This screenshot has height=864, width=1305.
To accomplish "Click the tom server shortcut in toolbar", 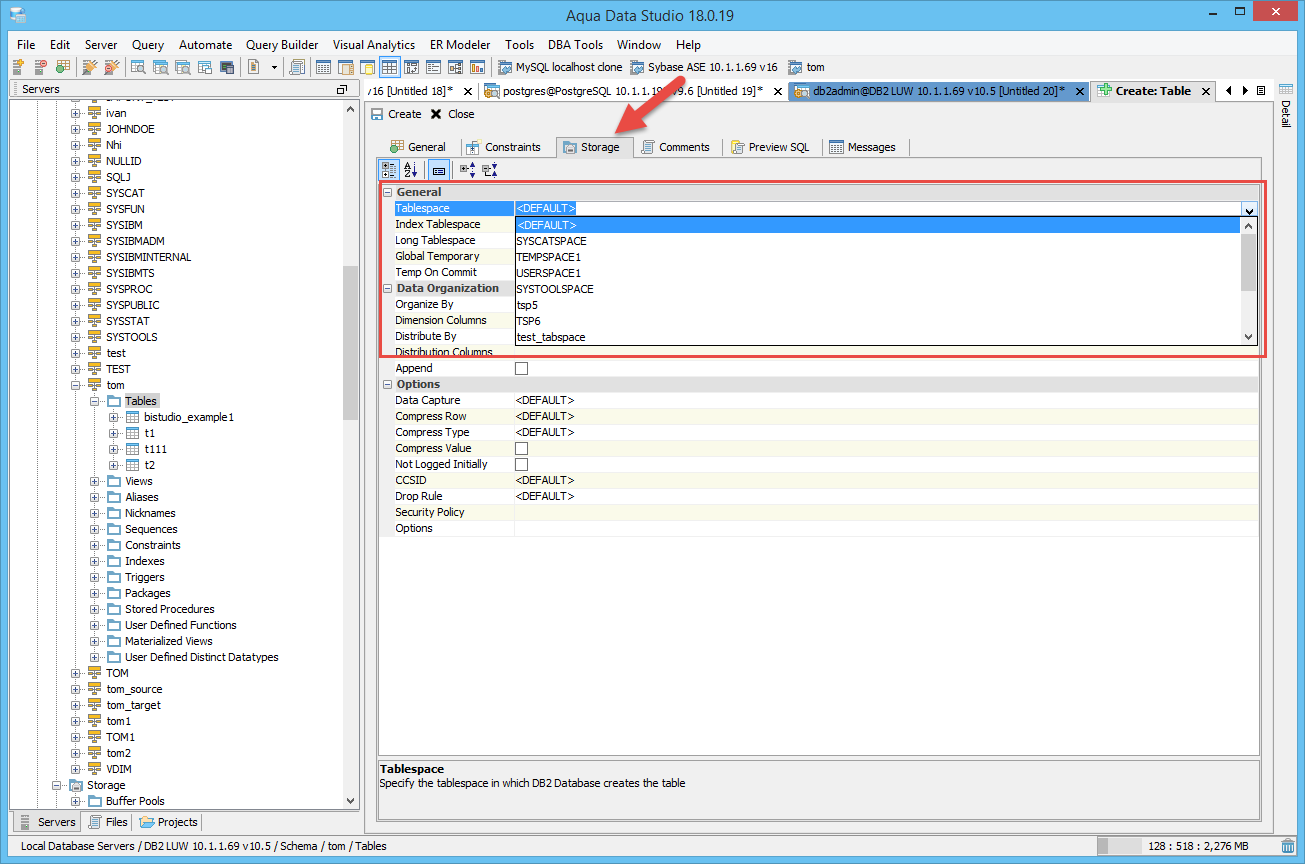I will tap(806, 67).
